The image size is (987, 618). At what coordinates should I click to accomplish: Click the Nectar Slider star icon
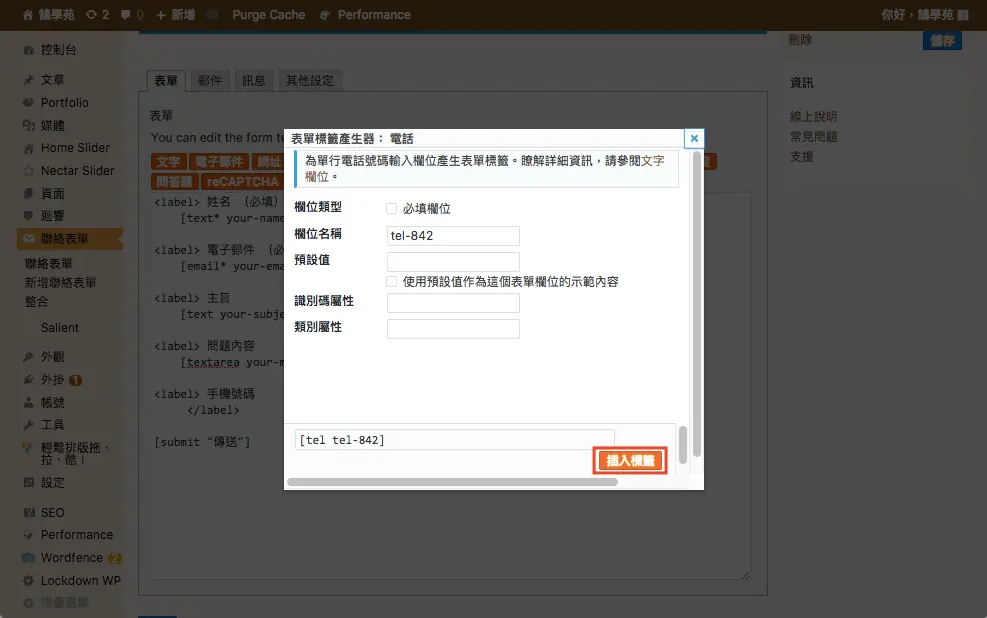click(x=28, y=171)
